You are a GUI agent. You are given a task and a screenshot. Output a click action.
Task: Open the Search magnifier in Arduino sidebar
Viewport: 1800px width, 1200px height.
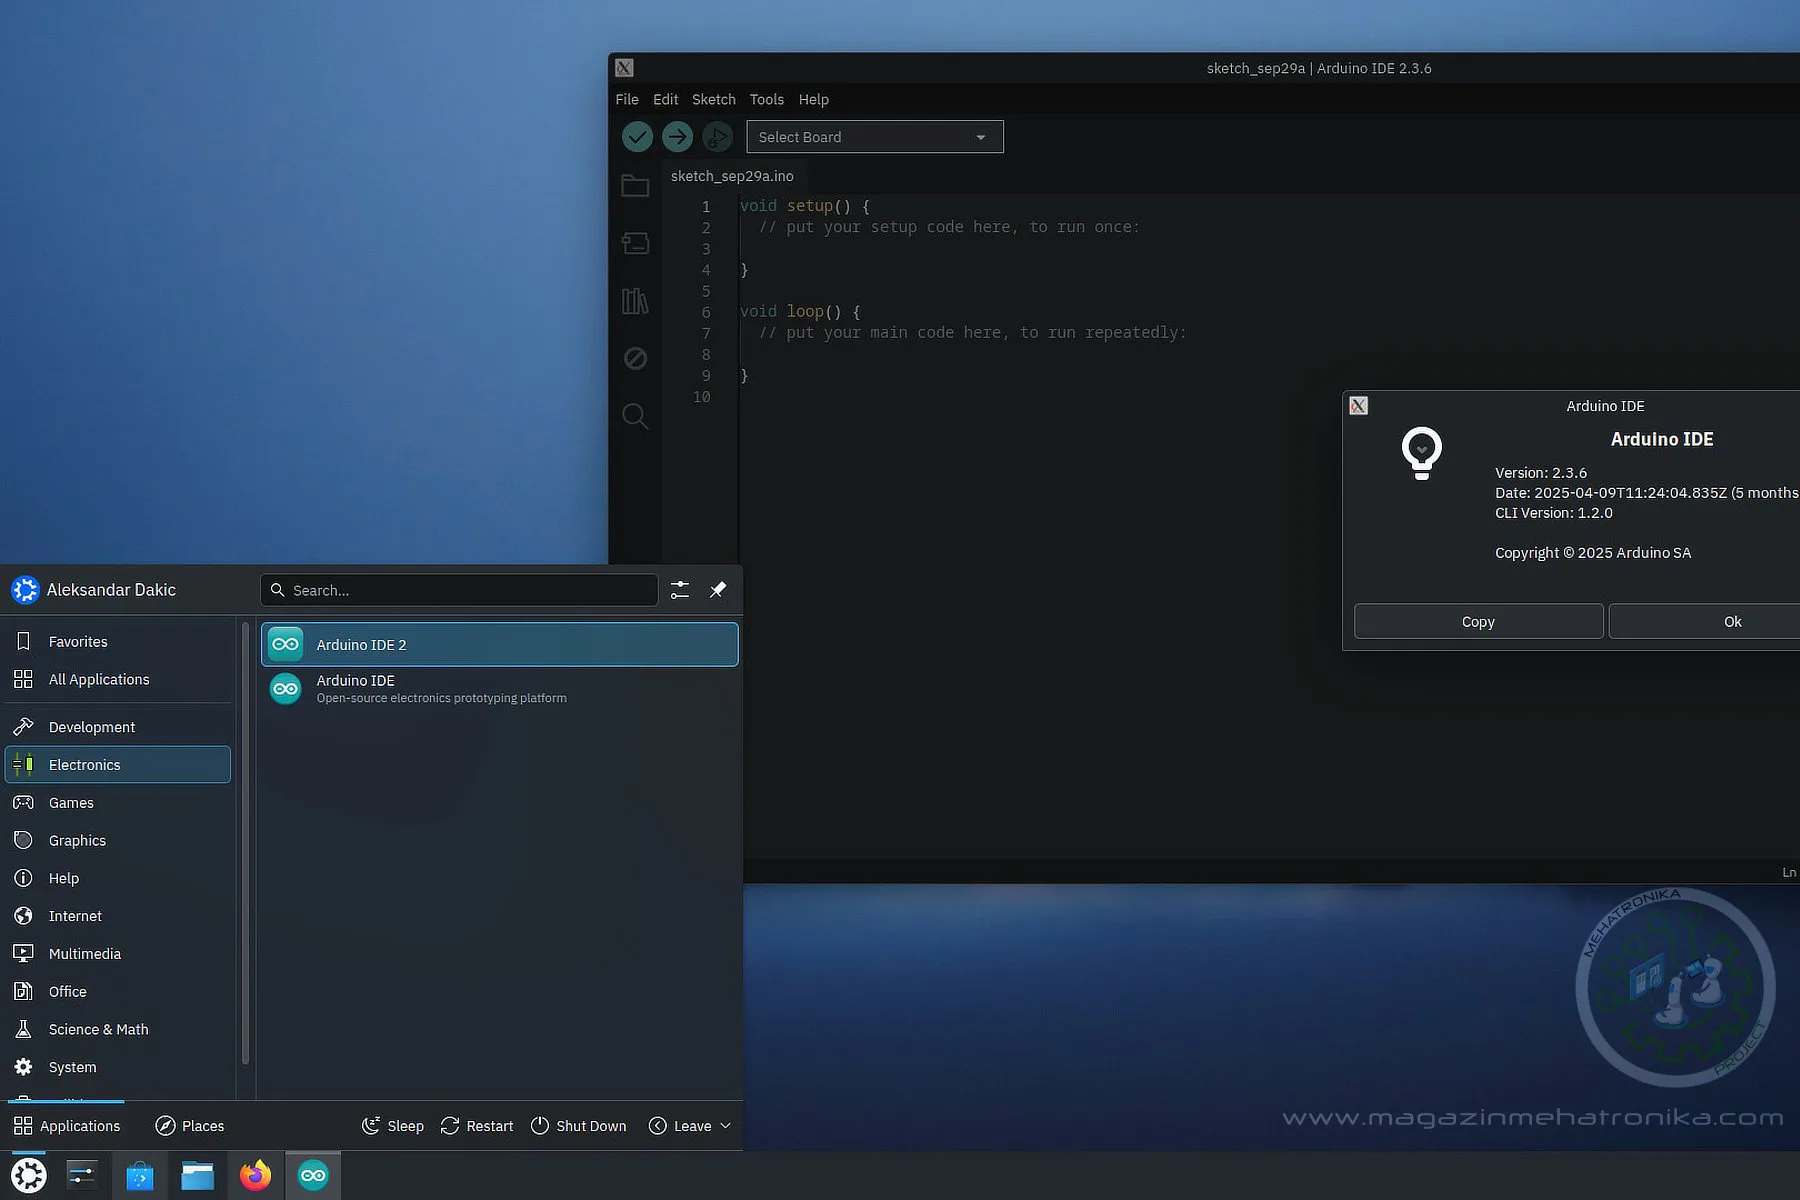coord(635,416)
